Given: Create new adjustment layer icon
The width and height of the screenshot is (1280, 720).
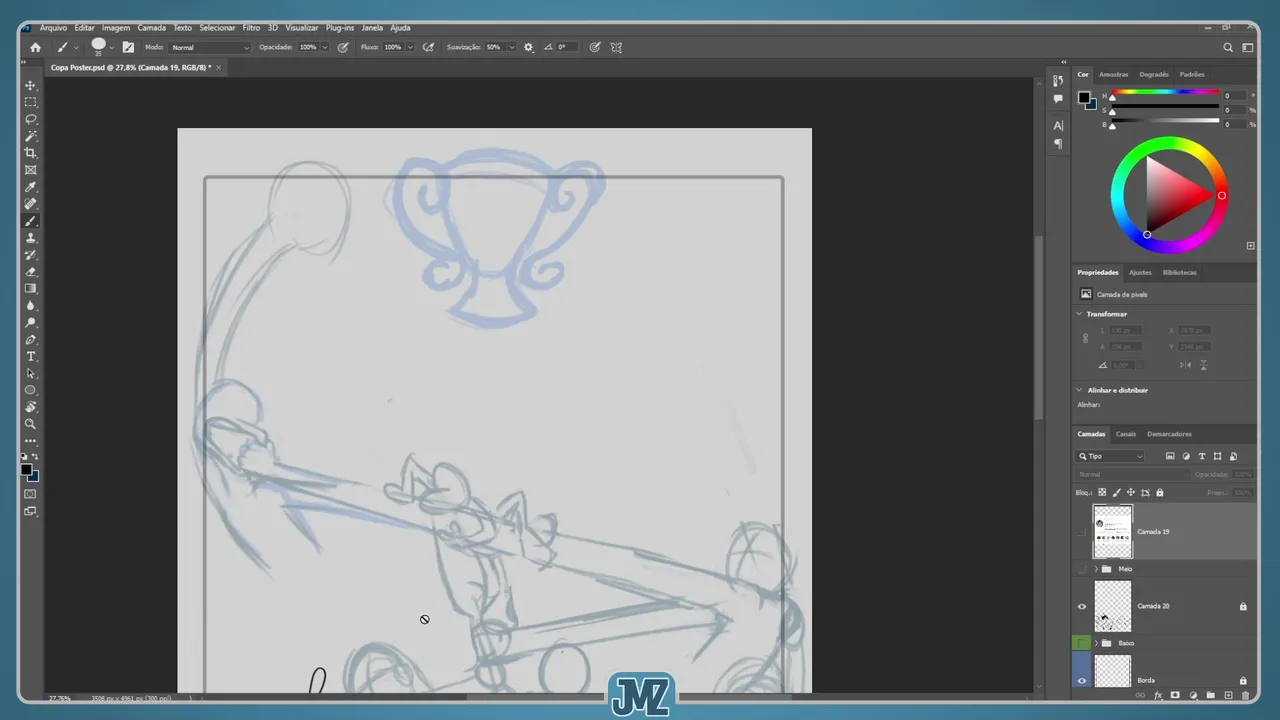Looking at the screenshot, I should pyautogui.click(x=1193, y=695).
